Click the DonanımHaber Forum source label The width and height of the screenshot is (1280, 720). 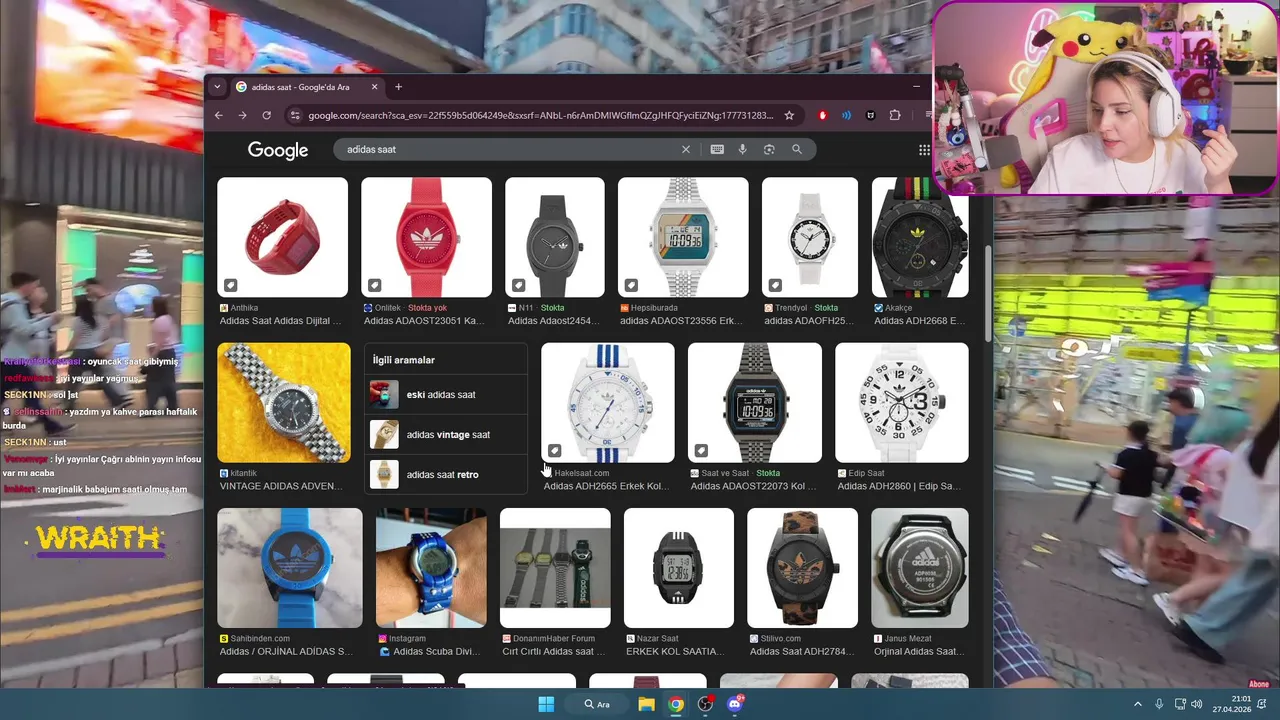(553, 638)
